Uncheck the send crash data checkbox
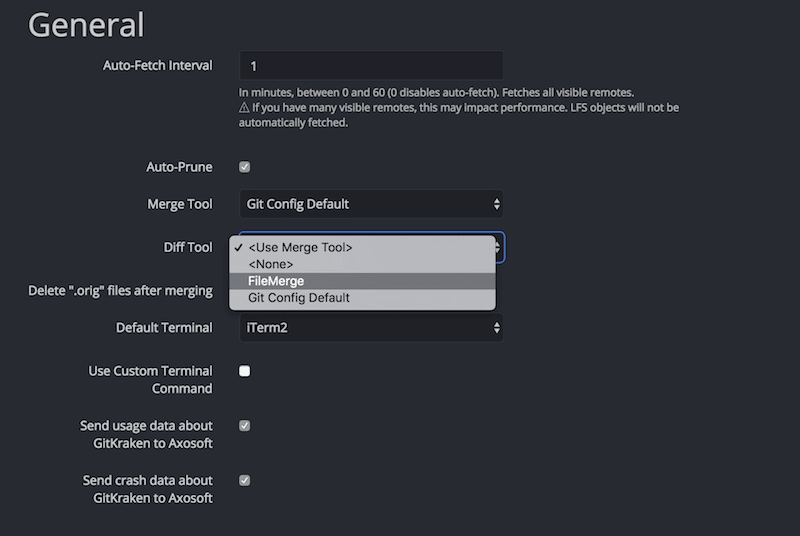This screenshot has width=800, height=536. [245, 480]
